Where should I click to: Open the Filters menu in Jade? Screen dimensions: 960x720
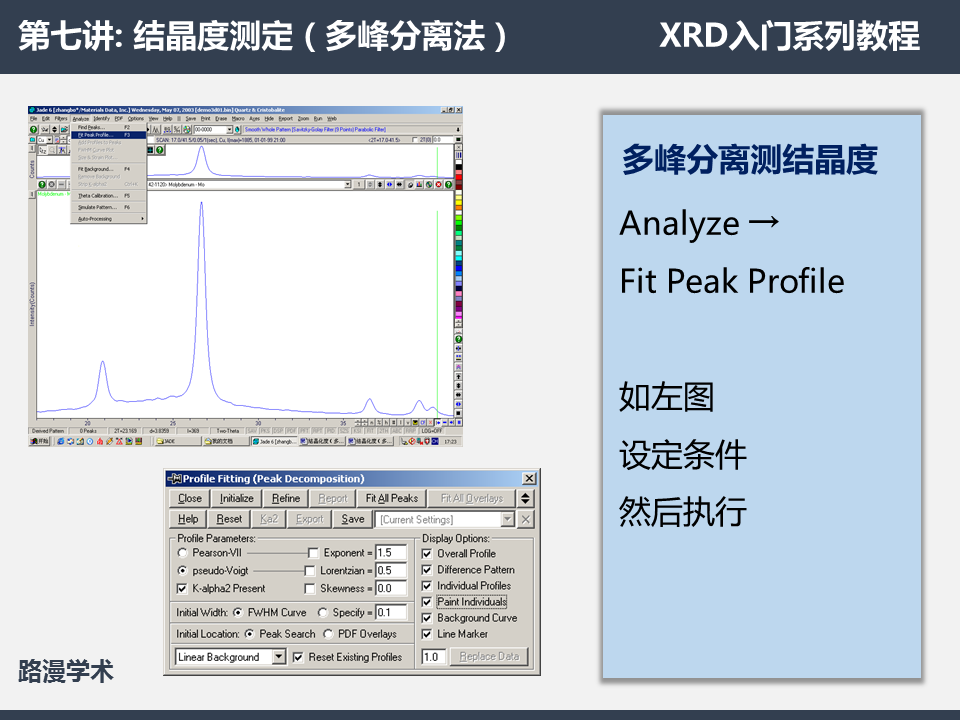(61, 119)
